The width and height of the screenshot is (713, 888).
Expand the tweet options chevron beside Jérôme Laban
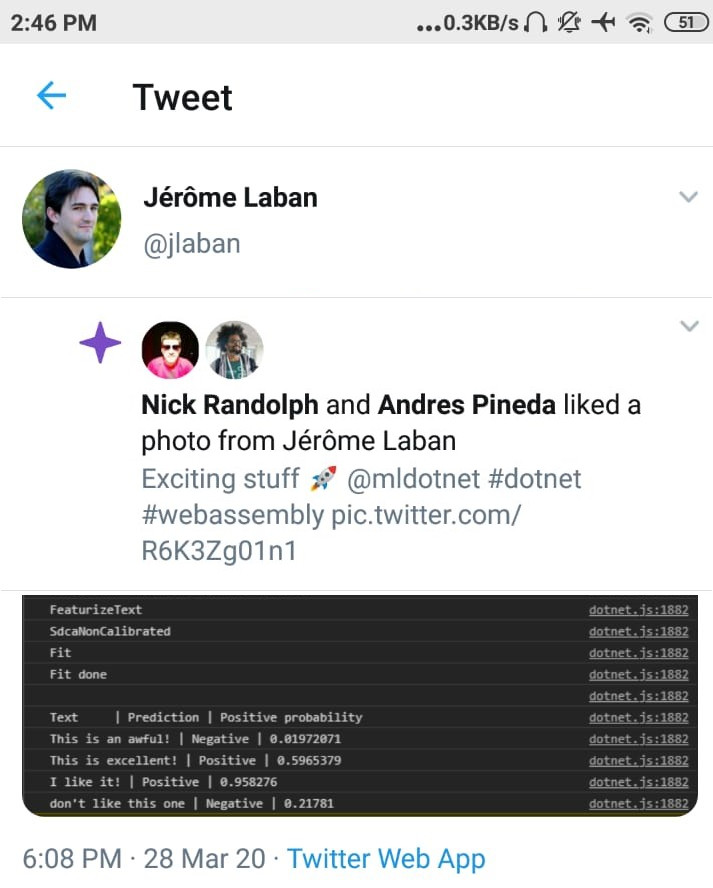pyautogui.click(x=688, y=197)
